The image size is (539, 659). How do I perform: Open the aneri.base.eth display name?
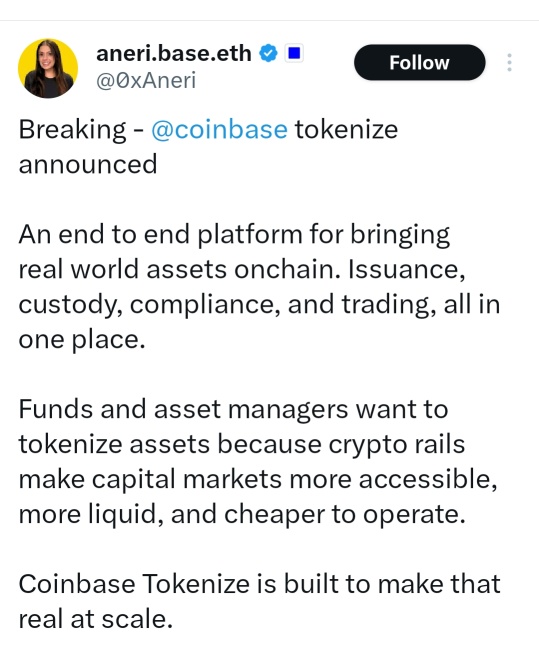click(174, 53)
